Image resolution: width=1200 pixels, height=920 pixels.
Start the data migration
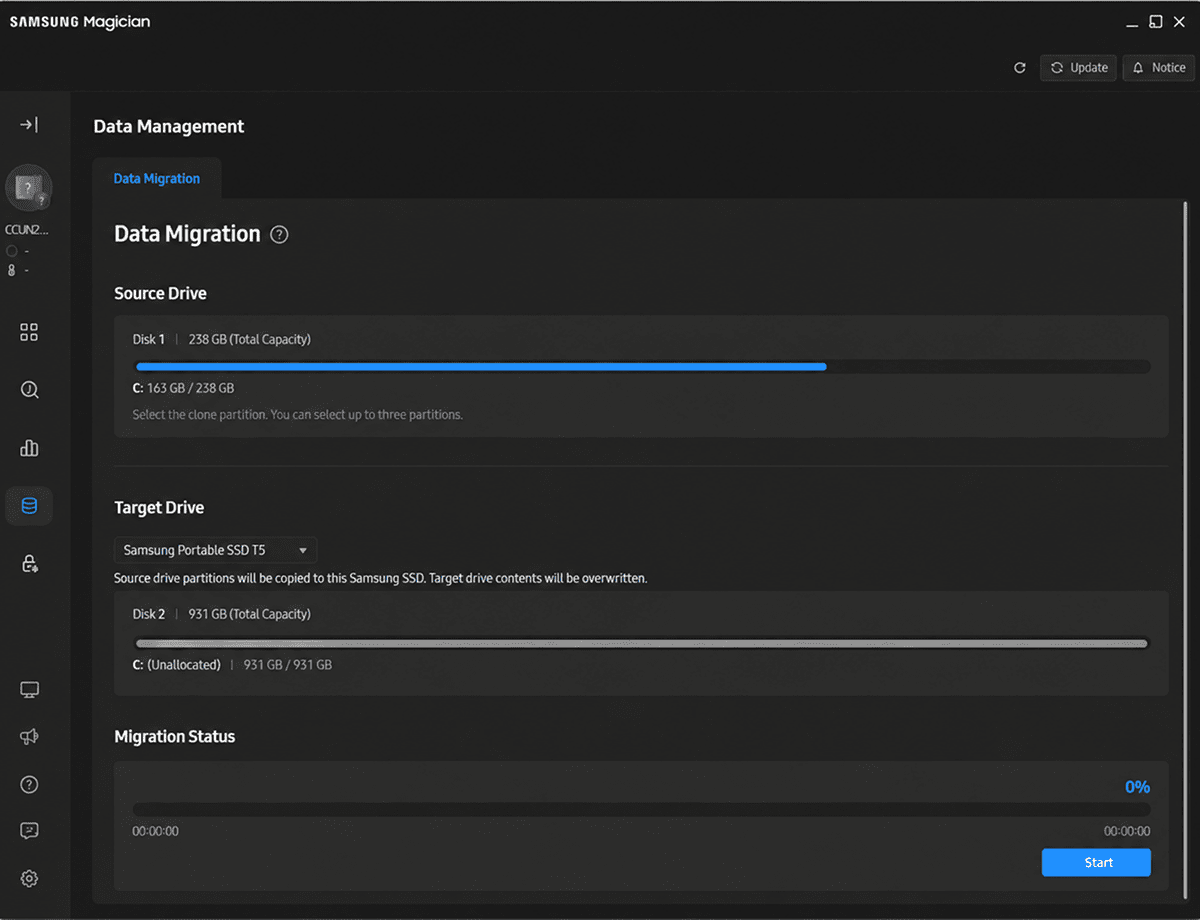click(1096, 863)
